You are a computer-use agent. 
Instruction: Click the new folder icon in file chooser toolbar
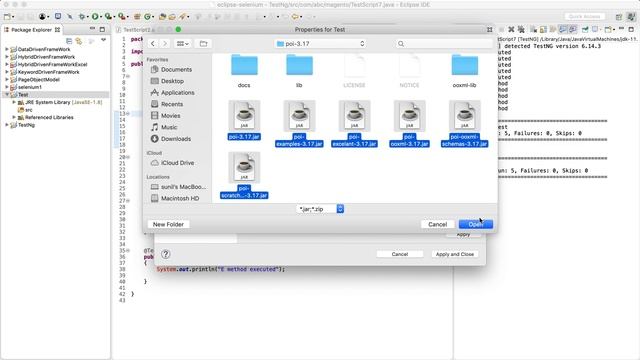pos(203,44)
